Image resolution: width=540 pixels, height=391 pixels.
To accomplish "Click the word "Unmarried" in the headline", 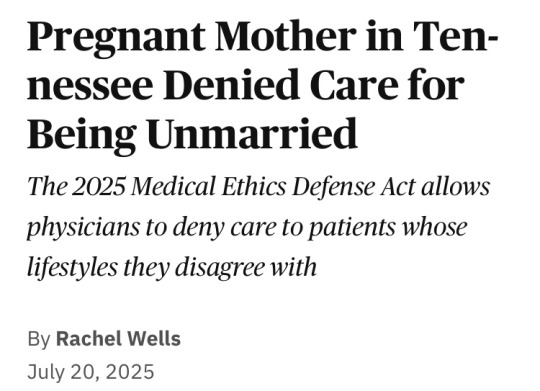I will click(x=253, y=134).
